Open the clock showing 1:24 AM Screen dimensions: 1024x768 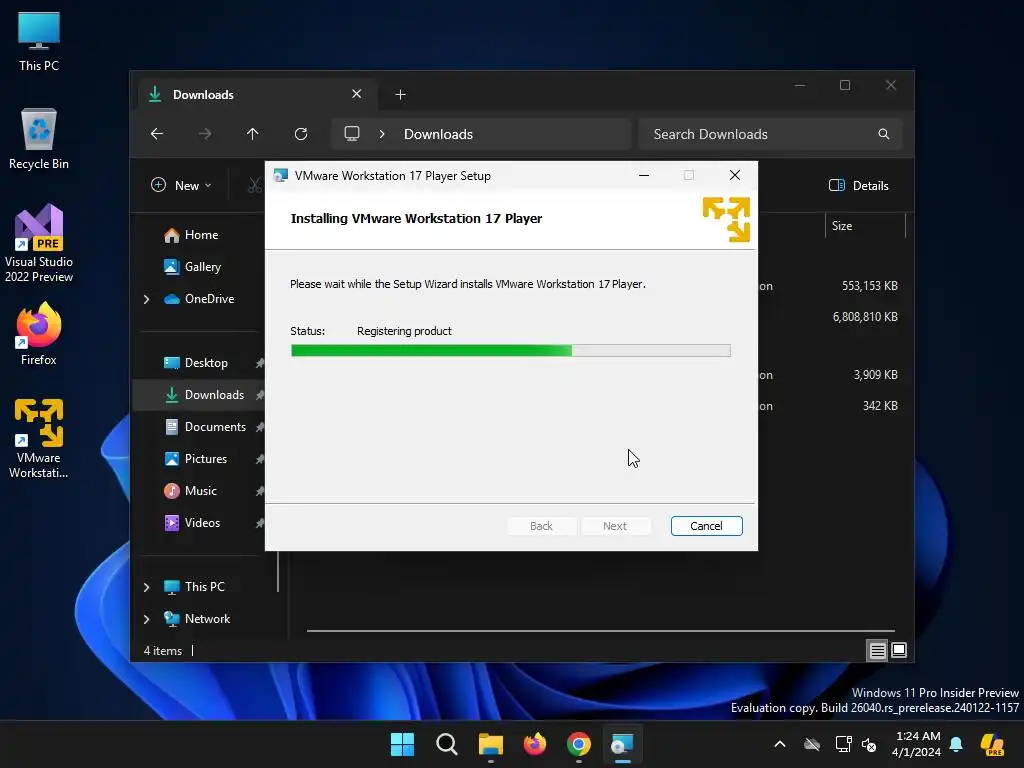click(917, 744)
